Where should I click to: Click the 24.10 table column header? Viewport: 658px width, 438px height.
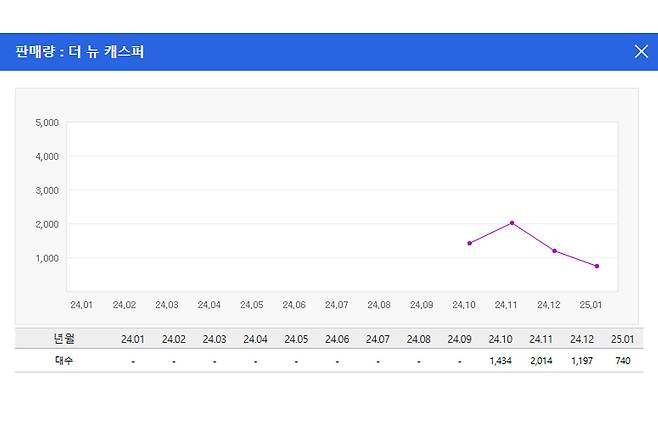coord(500,339)
